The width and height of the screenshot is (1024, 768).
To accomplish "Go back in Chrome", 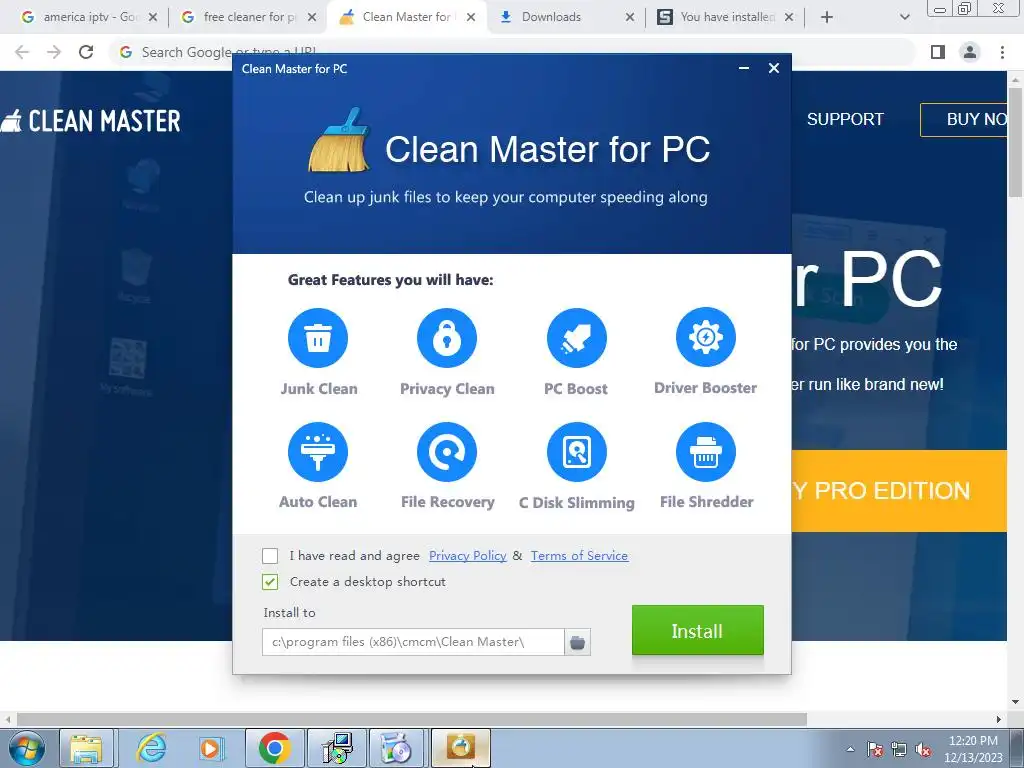I will 22,52.
